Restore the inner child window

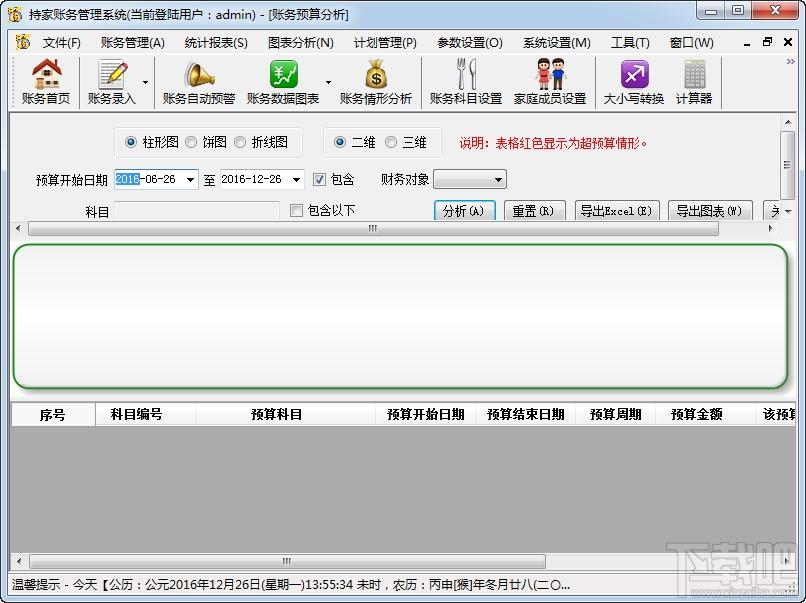[x=767, y=42]
